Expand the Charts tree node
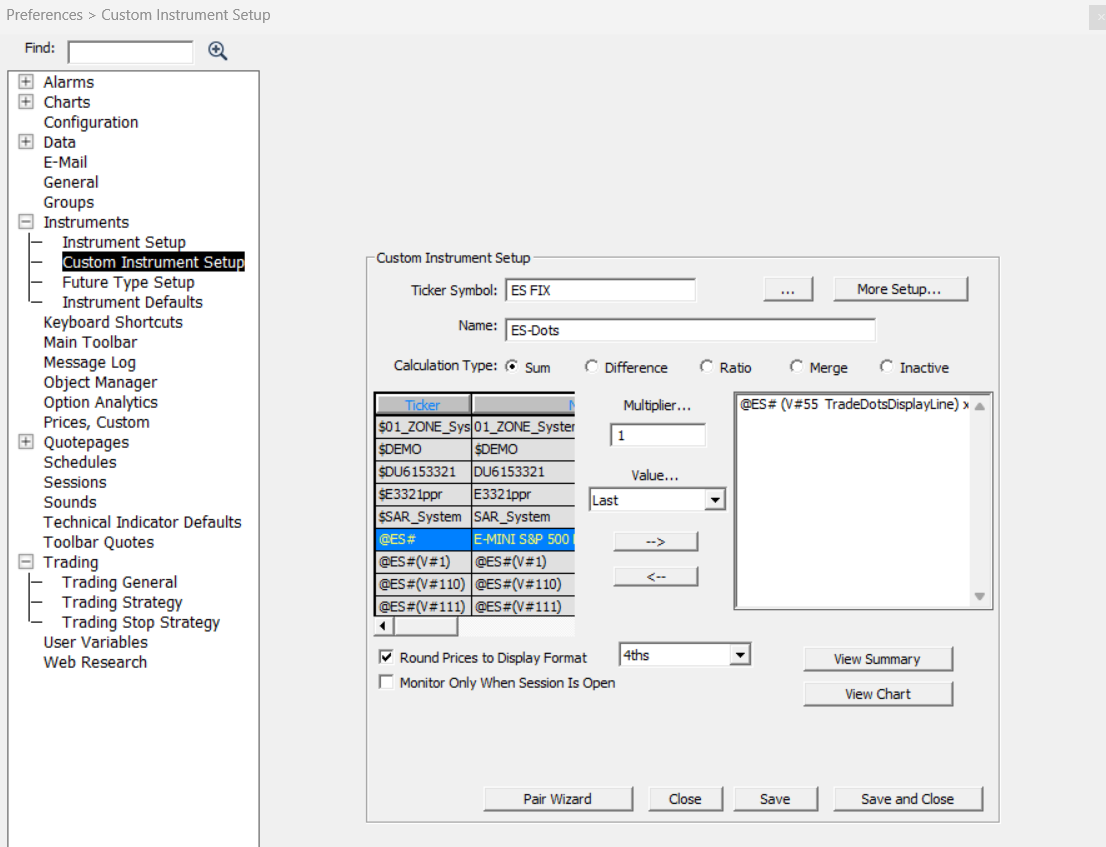The width and height of the screenshot is (1106, 847). 26,102
